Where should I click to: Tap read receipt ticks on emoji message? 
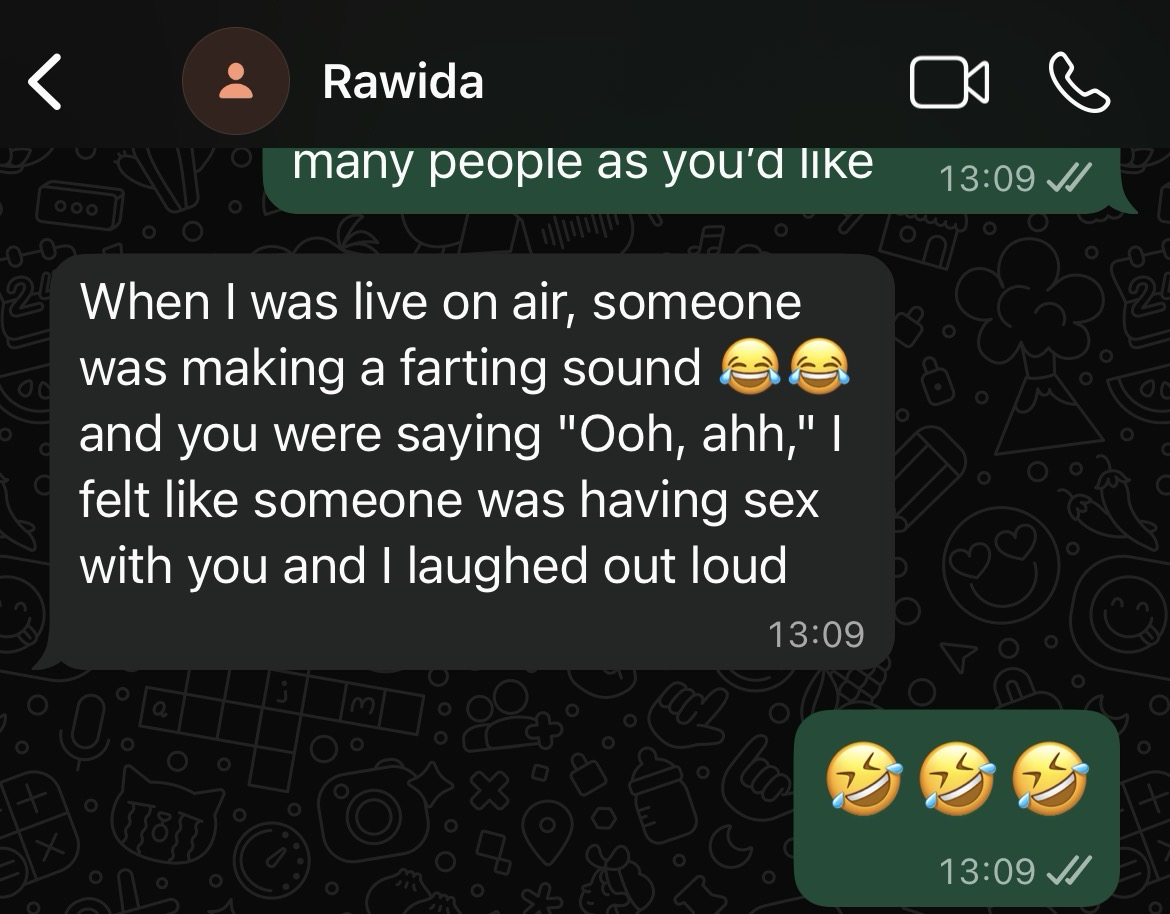[x=1069, y=871]
